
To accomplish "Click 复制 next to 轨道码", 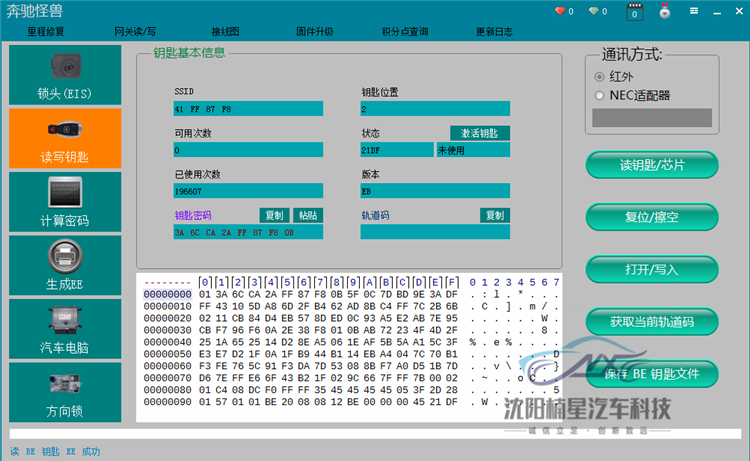I will click(x=494, y=215).
